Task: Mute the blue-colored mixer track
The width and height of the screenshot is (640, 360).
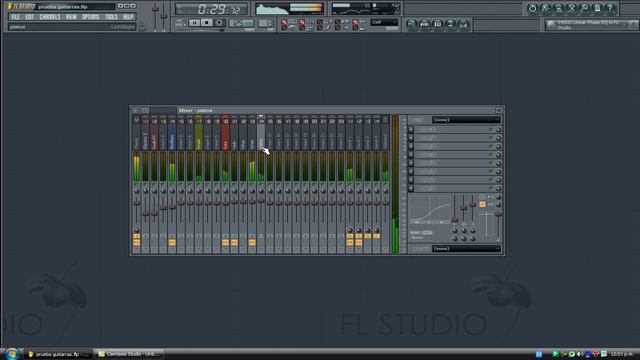Action: [x=172, y=185]
